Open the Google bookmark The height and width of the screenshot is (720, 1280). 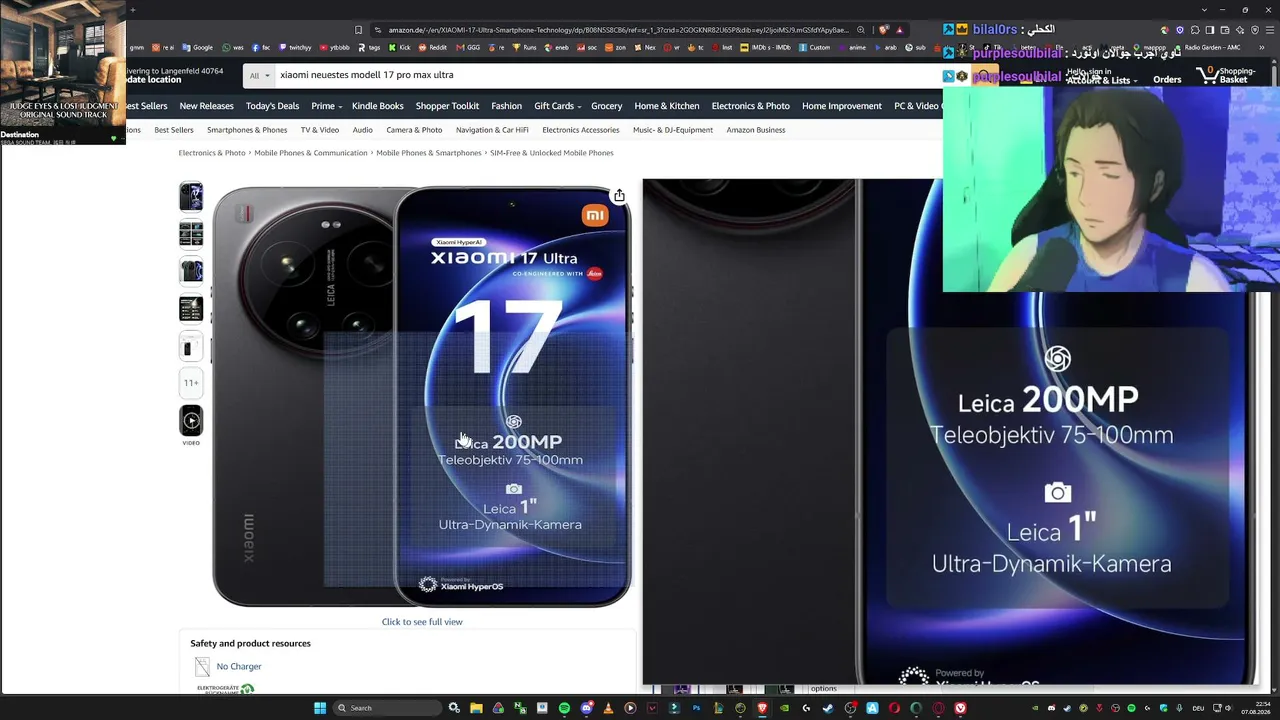[x=198, y=47]
